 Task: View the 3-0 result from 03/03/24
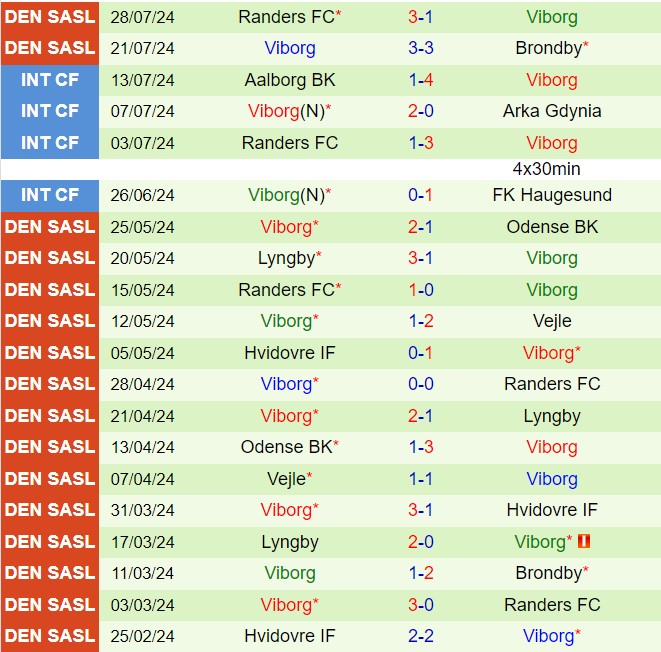point(420,605)
